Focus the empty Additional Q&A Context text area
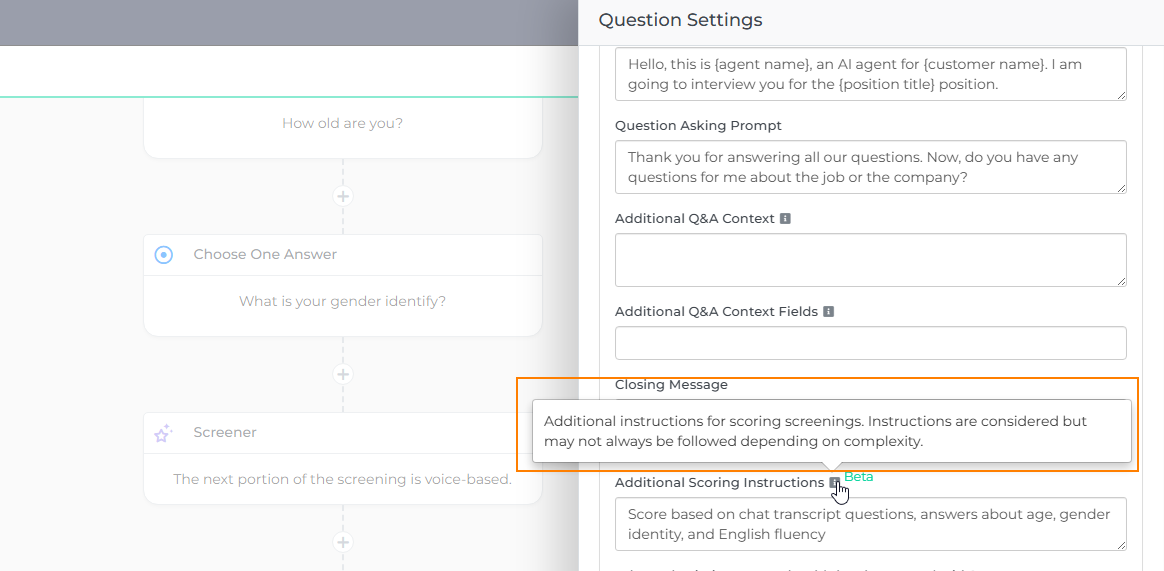 tap(870, 260)
